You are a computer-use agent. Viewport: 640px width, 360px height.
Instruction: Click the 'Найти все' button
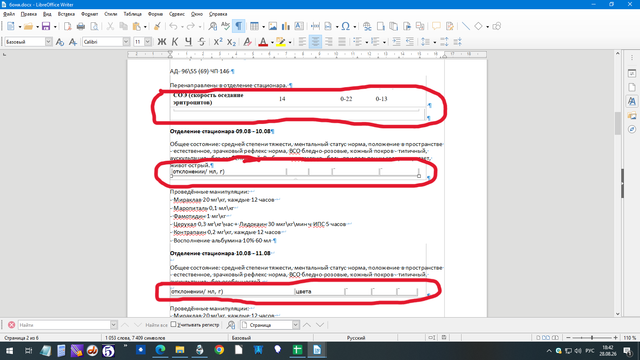pyautogui.click(x=156, y=325)
